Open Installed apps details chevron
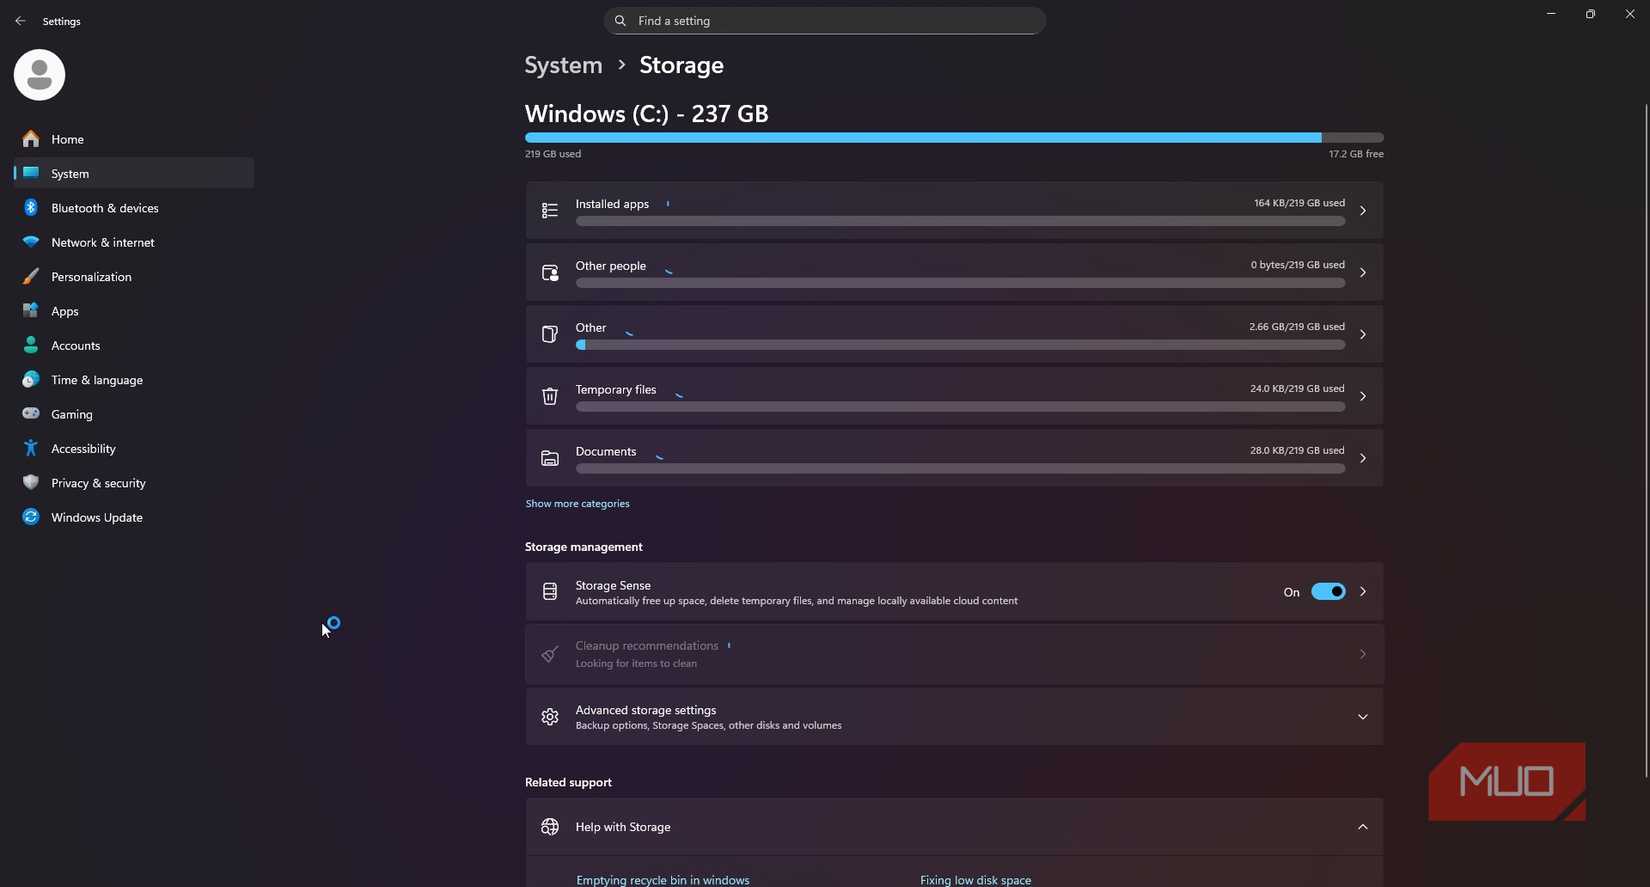1650x887 pixels. pos(1362,211)
